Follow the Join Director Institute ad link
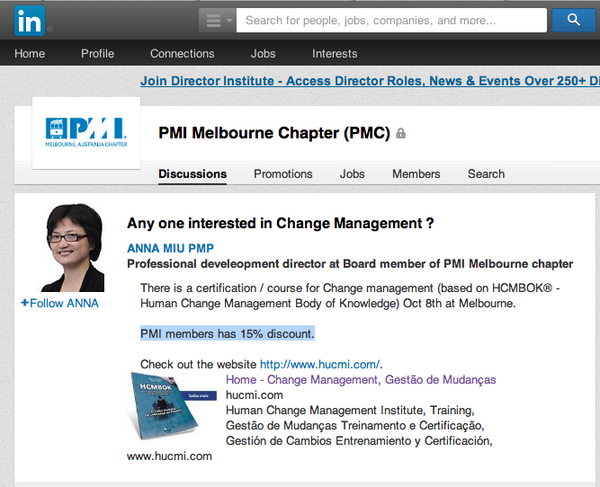The height and width of the screenshot is (487, 600). tap(370, 81)
